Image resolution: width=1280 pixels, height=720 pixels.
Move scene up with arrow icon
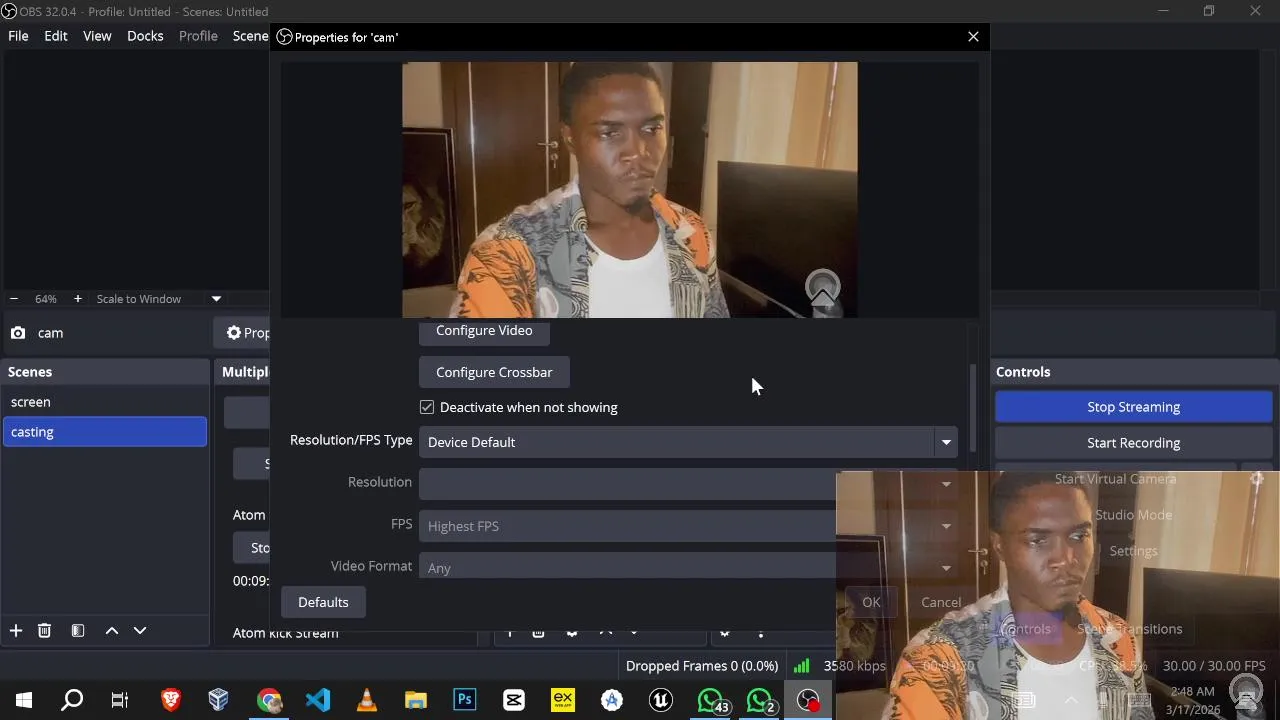[112, 630]
